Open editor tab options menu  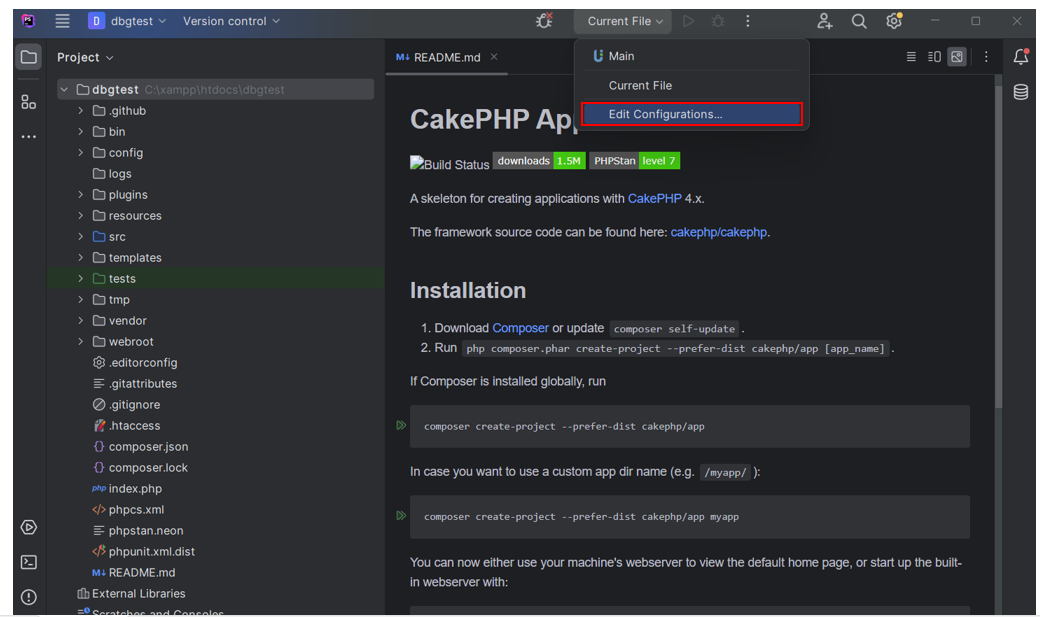[986, 57]
